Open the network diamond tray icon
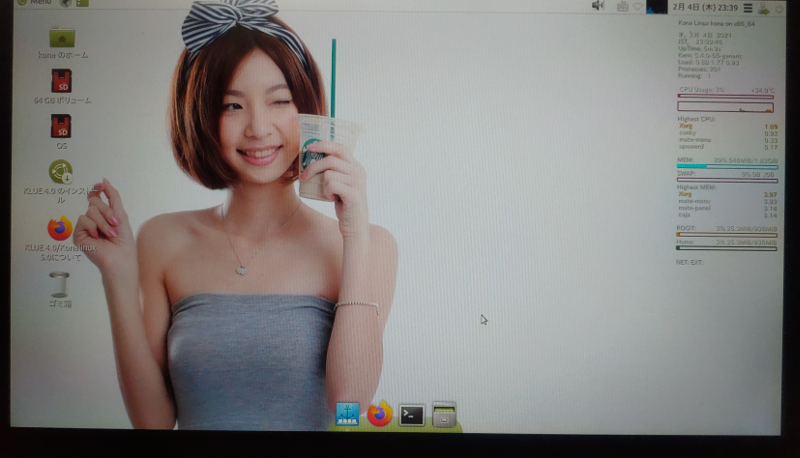This screenshot has width=800, height=458. (638, 7)
